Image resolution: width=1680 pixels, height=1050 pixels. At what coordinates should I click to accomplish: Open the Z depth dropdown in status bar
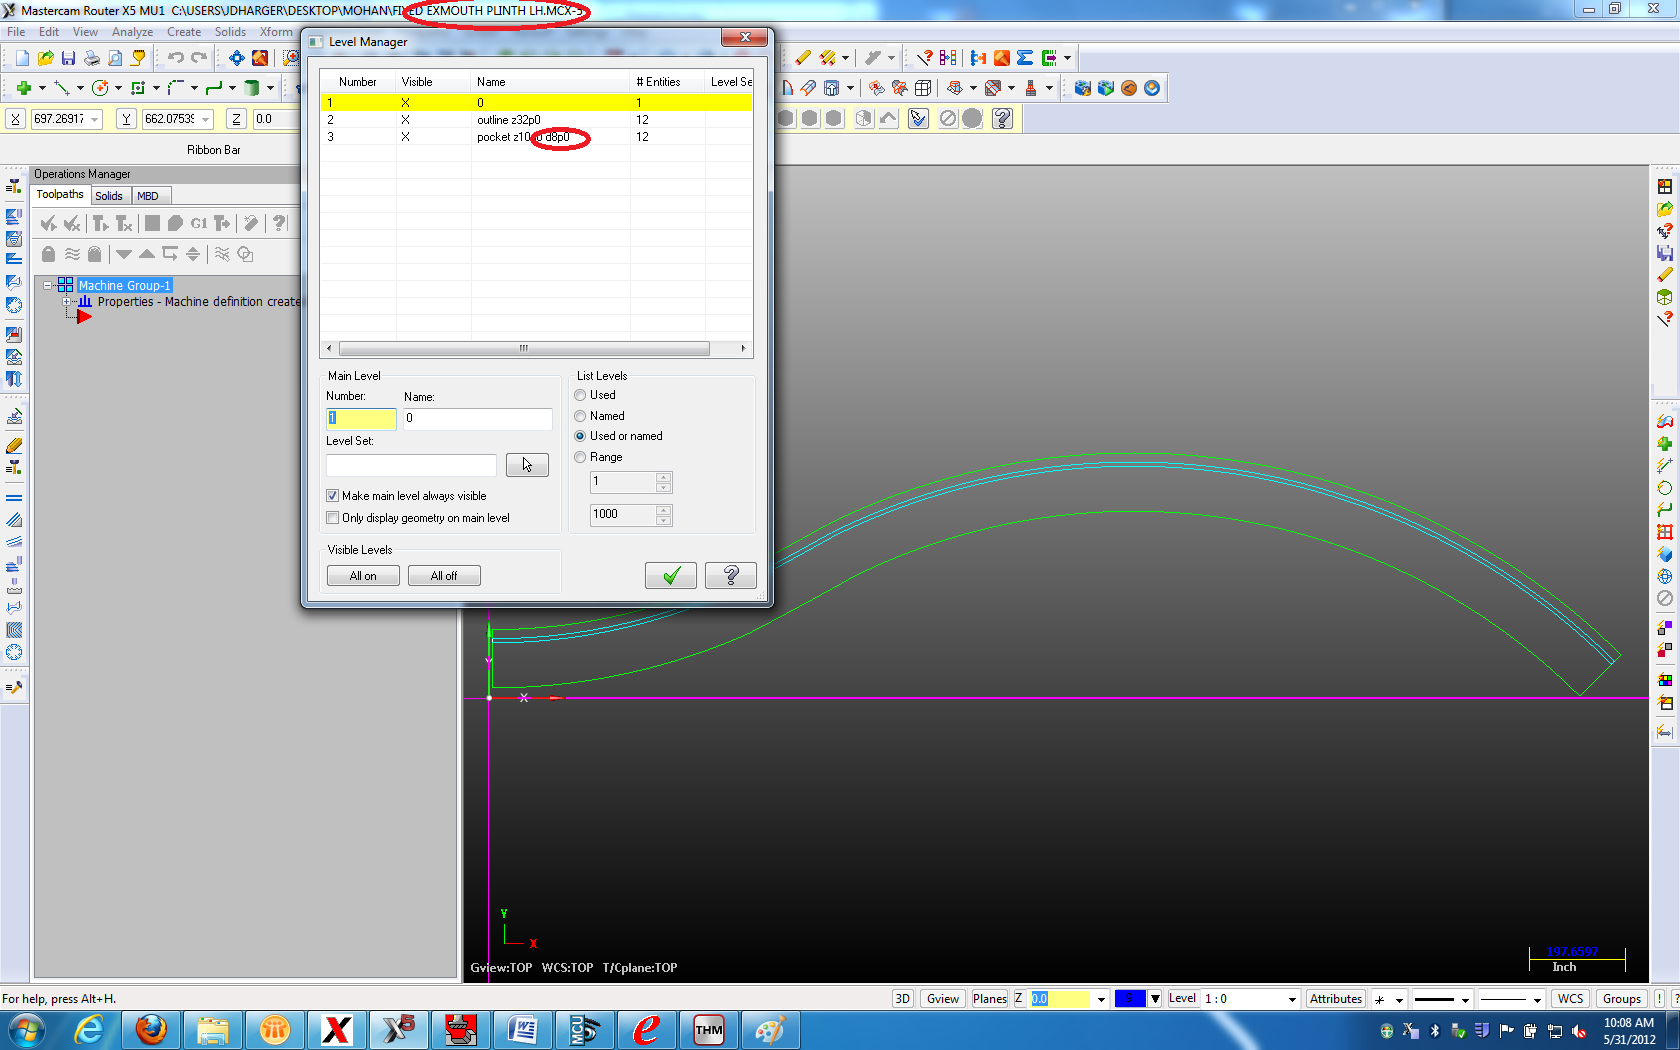pos(1101,999)
